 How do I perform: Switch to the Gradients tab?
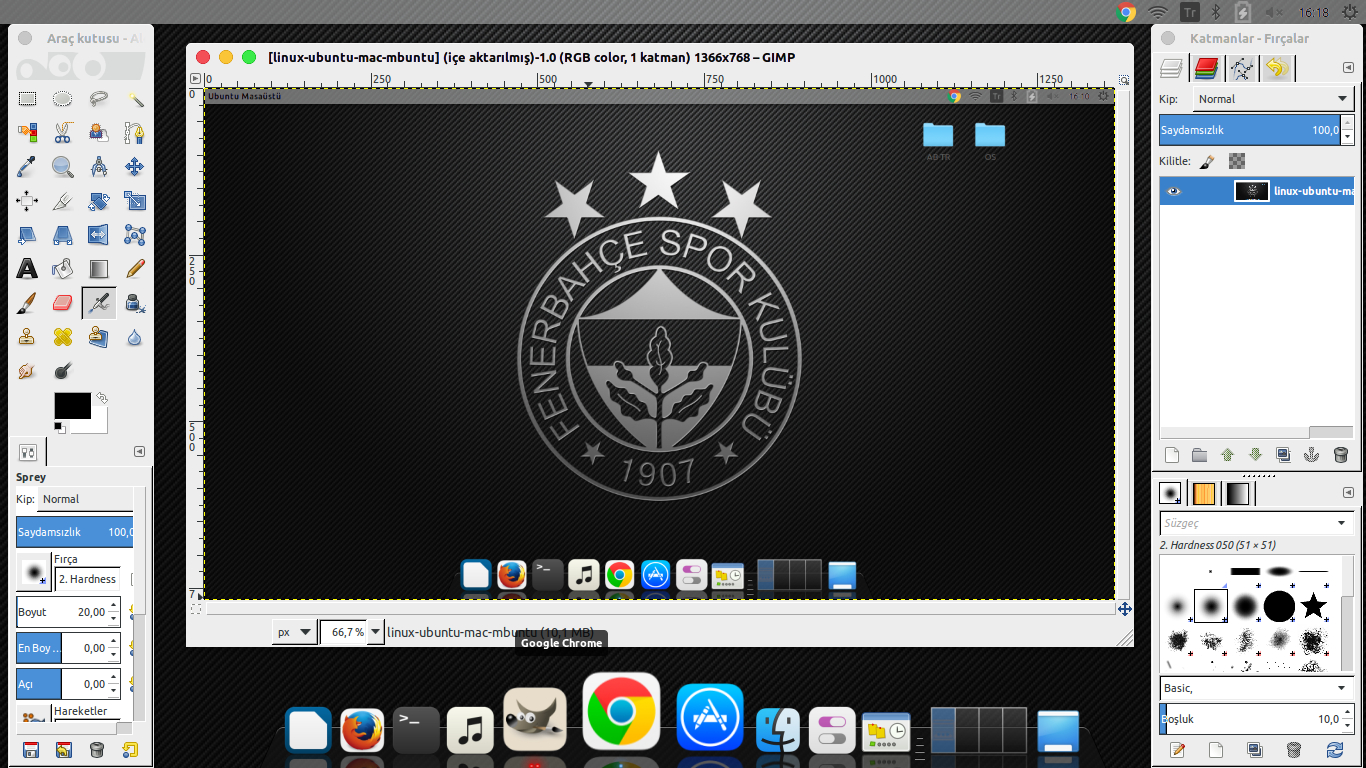pos(1238,494)
